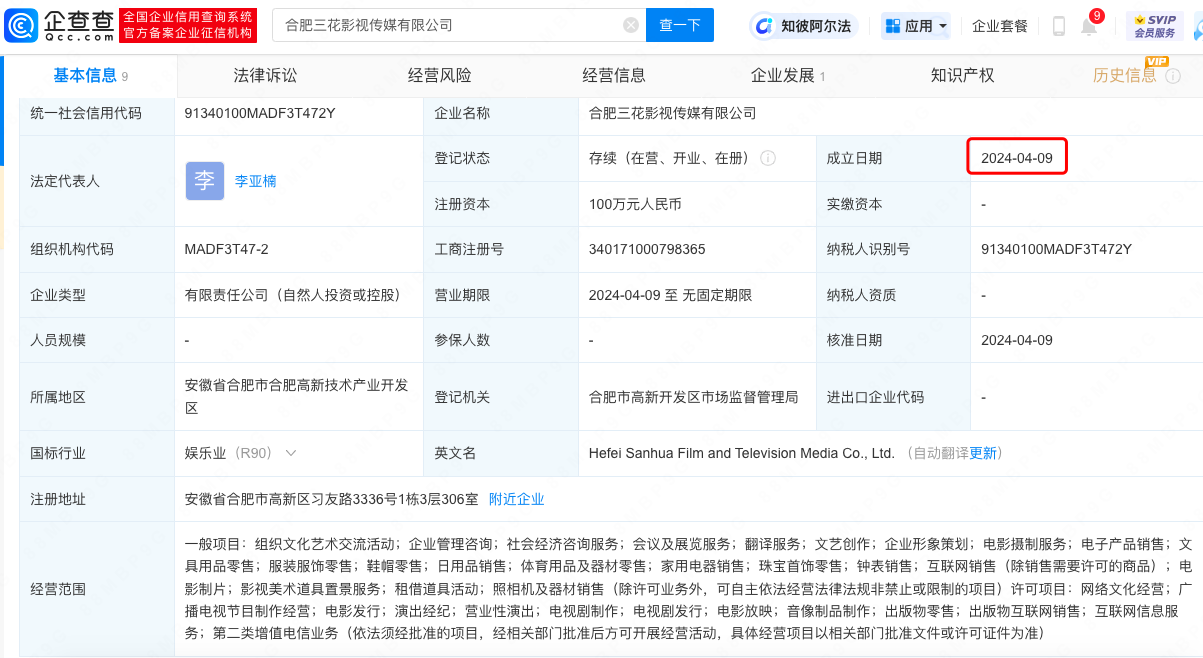Click the 李 avatar of legal representative
Viewport: 1203px width, 658px height.
(x=204, y=181)
